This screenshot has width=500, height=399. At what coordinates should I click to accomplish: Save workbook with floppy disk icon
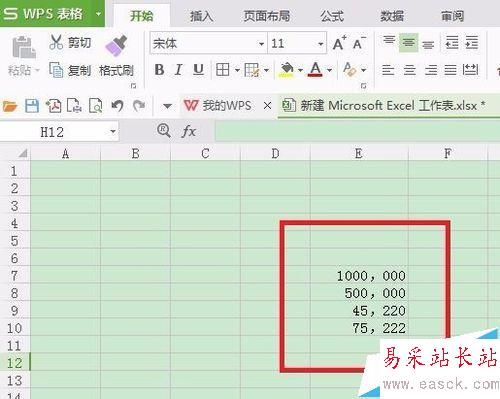pos(32,106)
